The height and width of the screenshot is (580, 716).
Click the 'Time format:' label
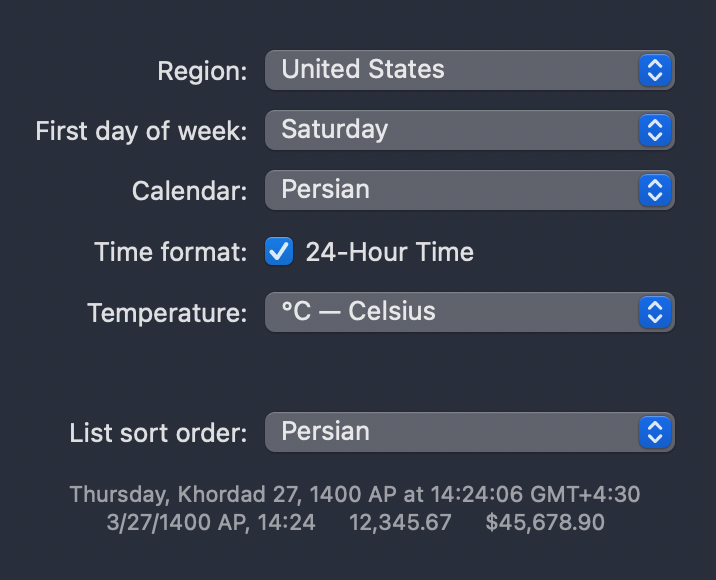coord(170,252)
